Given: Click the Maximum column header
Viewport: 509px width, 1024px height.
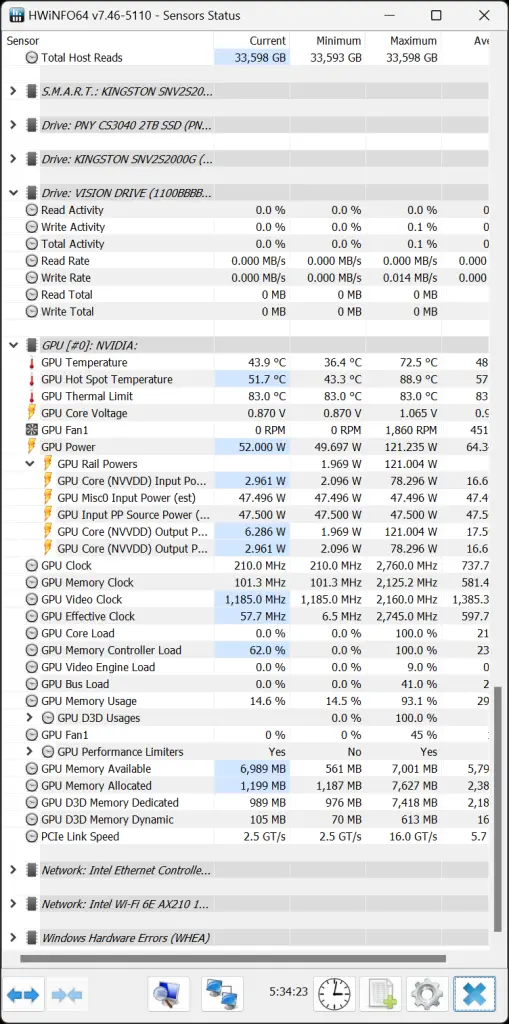Looking at the screenshot, I should [x=403, y=40].
